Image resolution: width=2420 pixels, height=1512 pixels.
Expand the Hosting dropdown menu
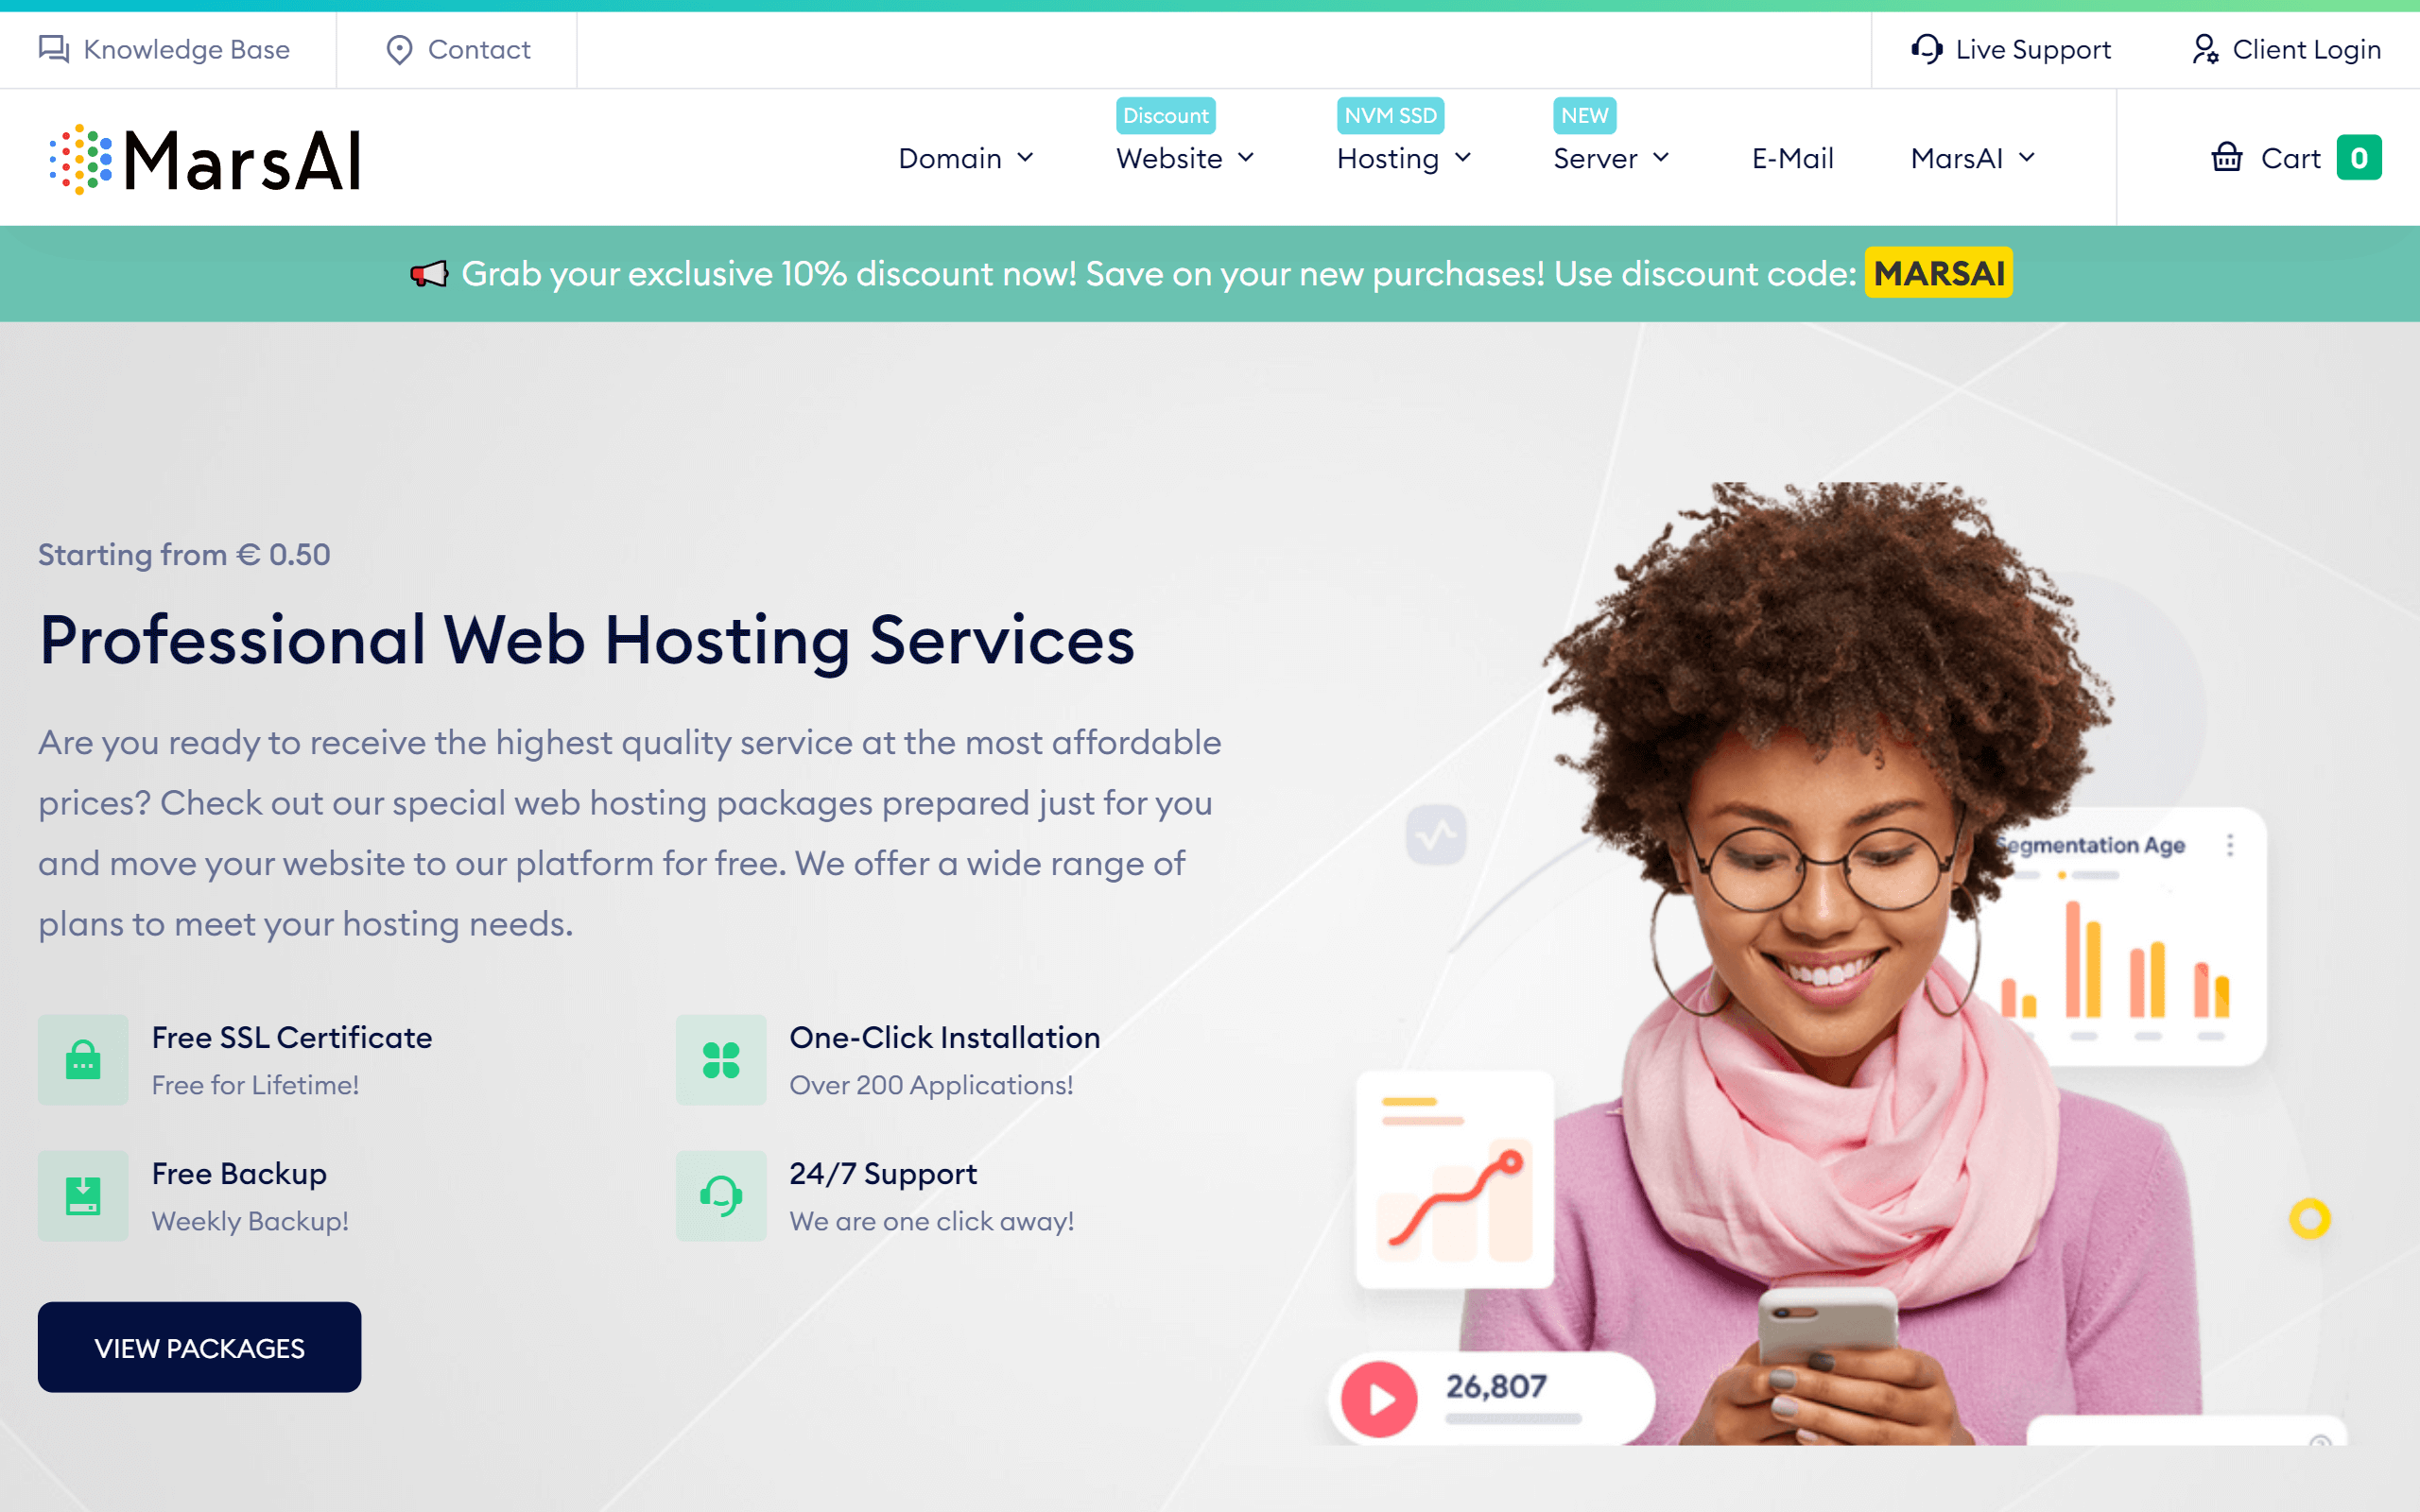tap(1401, 157)
